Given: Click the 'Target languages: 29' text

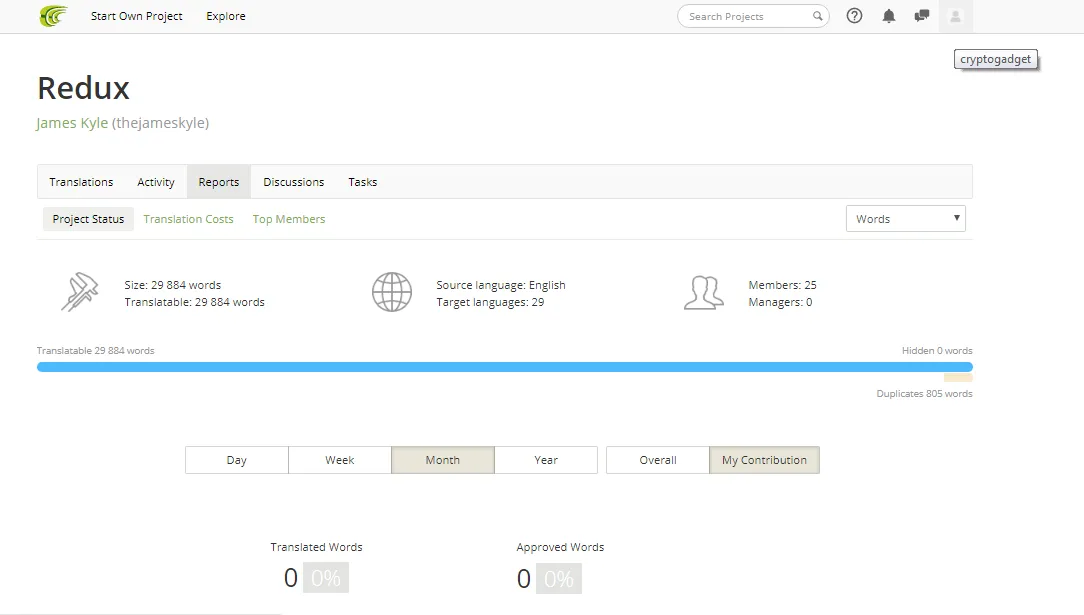Looking at the screenshot, I should [x=490, y=302].
